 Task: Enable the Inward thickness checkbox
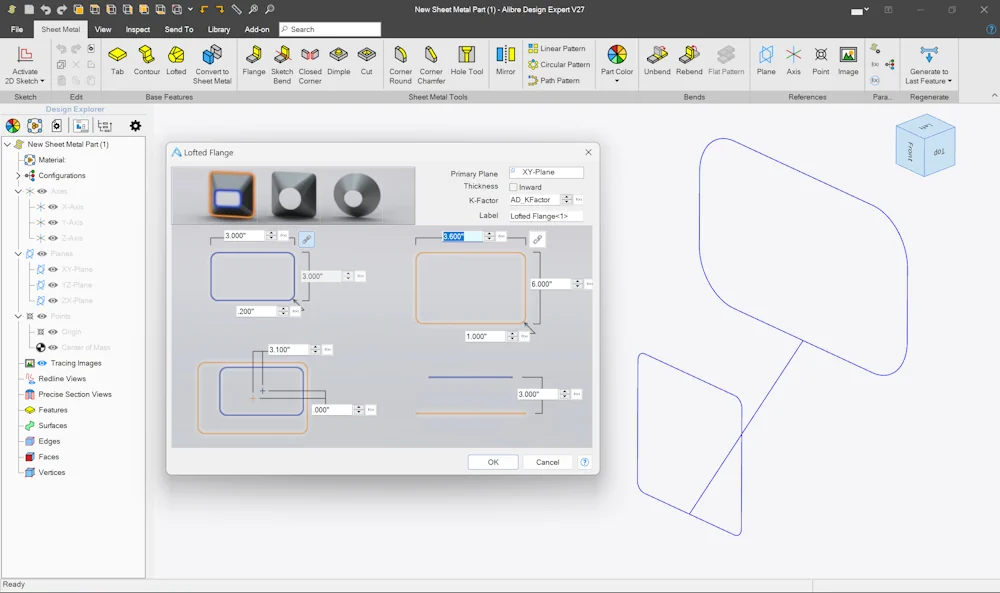513,187
